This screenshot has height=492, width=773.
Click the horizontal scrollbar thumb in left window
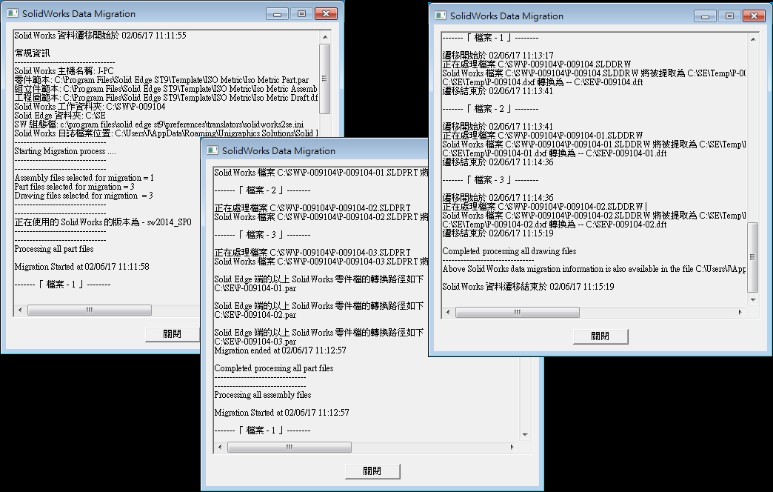click(89, 310)
